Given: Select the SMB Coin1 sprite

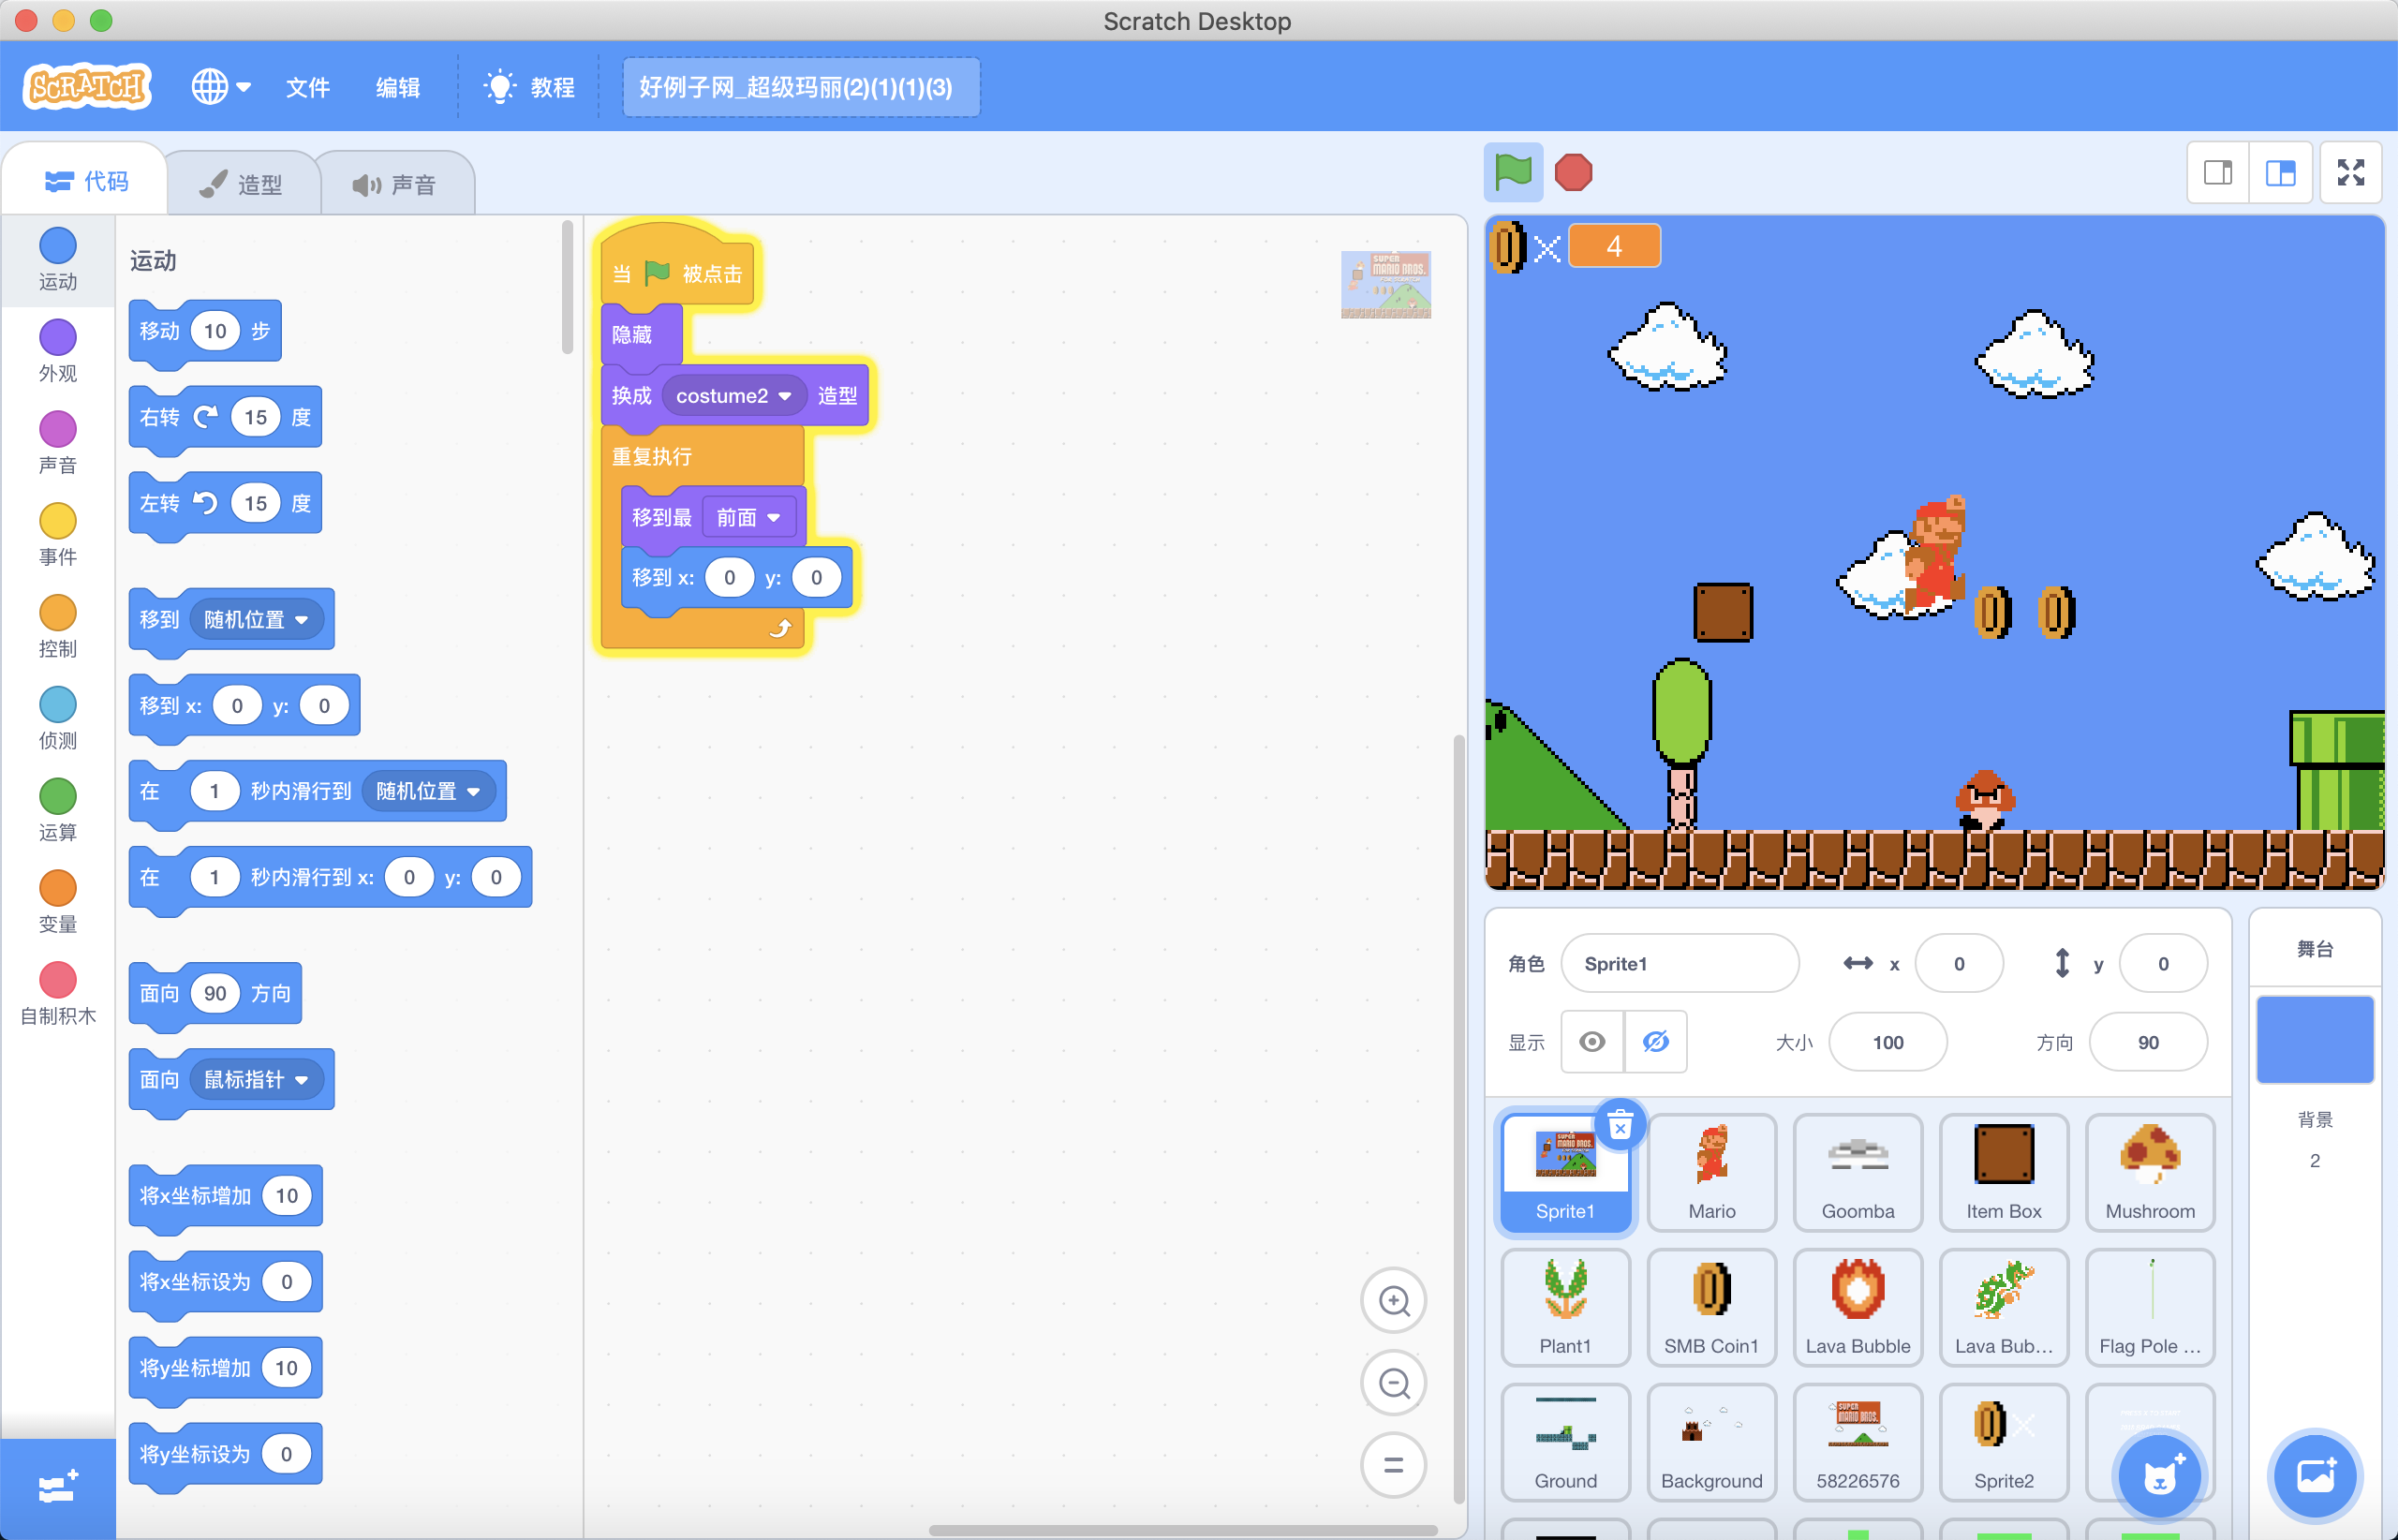Looking at the screenshot, I should (1711, 1307).
